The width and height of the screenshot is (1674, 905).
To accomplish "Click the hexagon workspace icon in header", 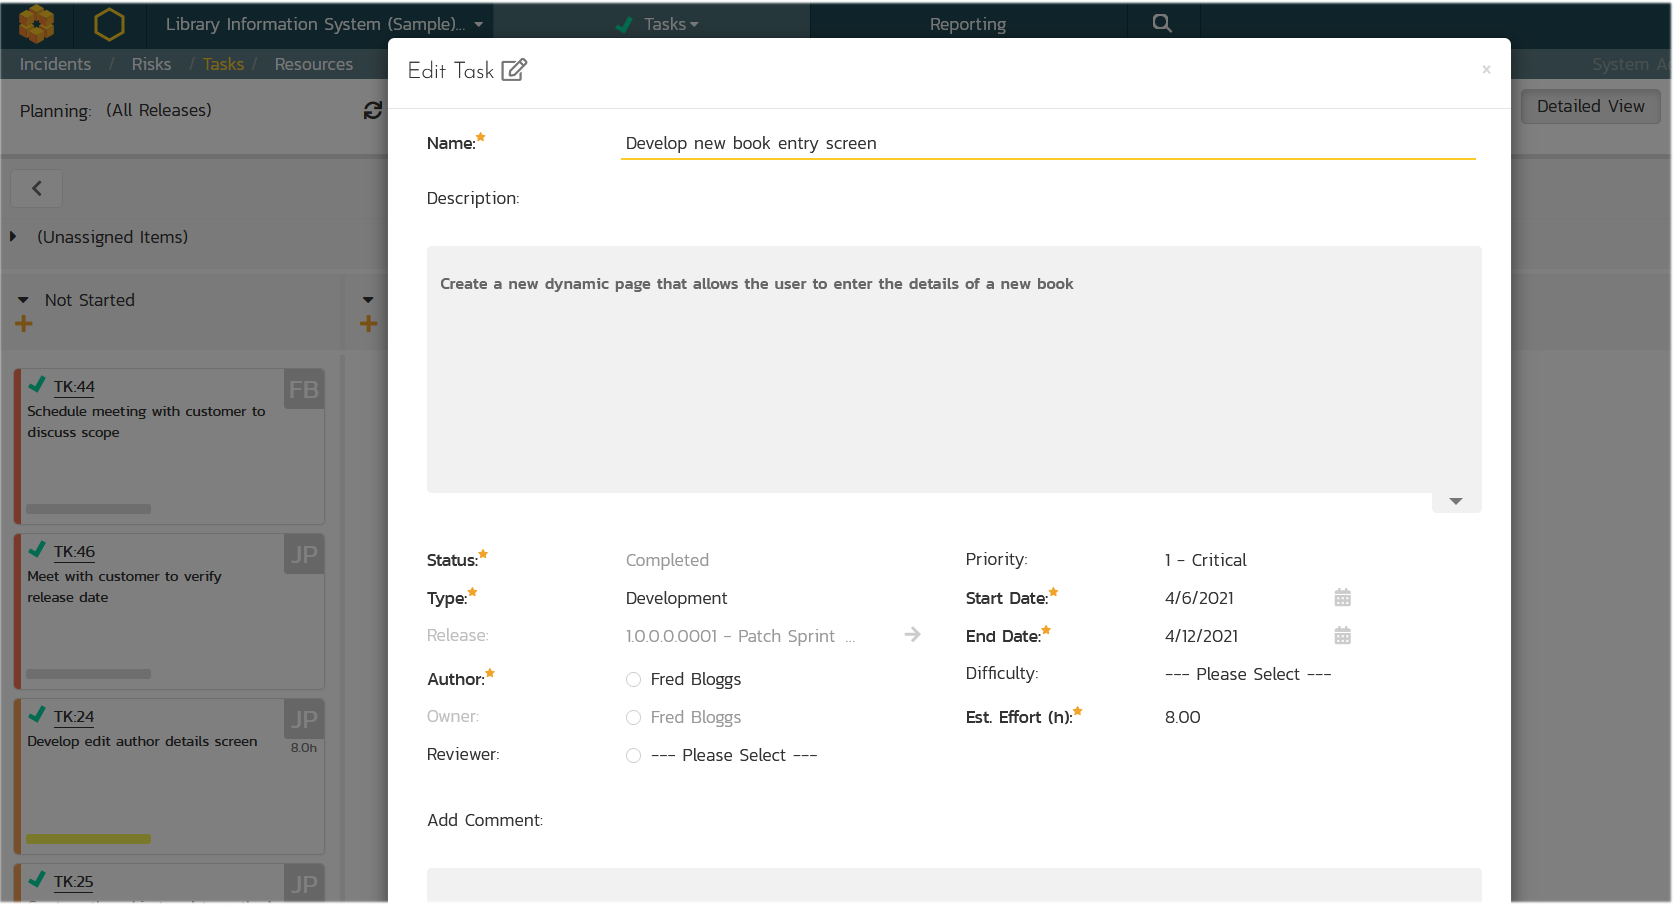I will point(109,24).
